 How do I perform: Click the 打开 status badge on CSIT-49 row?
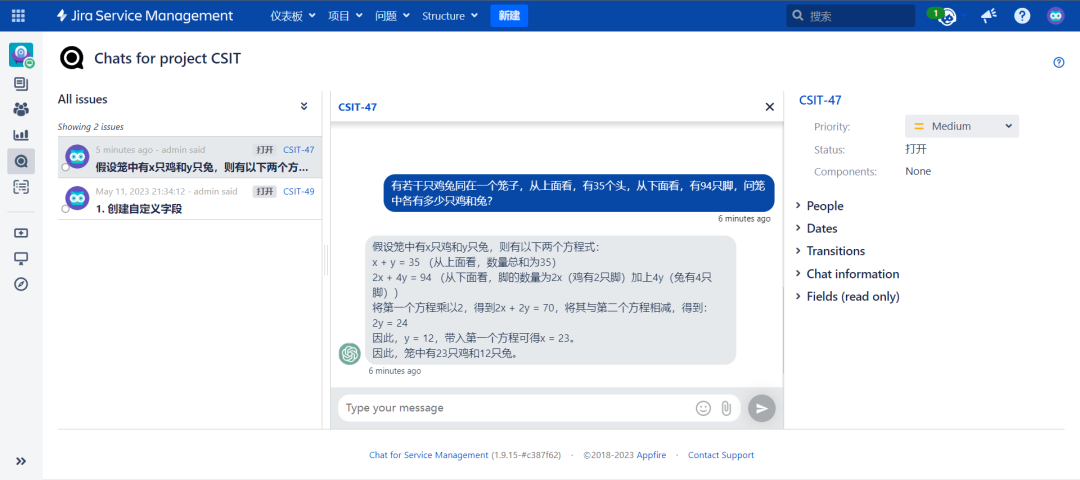[x=265, y=191]
